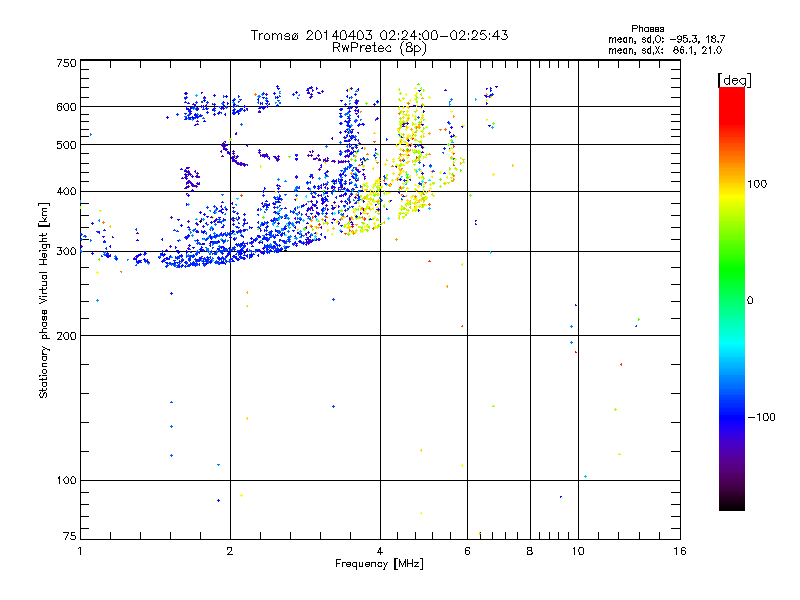Click the 'mean, sd,O: -95.3, 18.7' line
Screen dimensions: 800x600
(666, 39)
